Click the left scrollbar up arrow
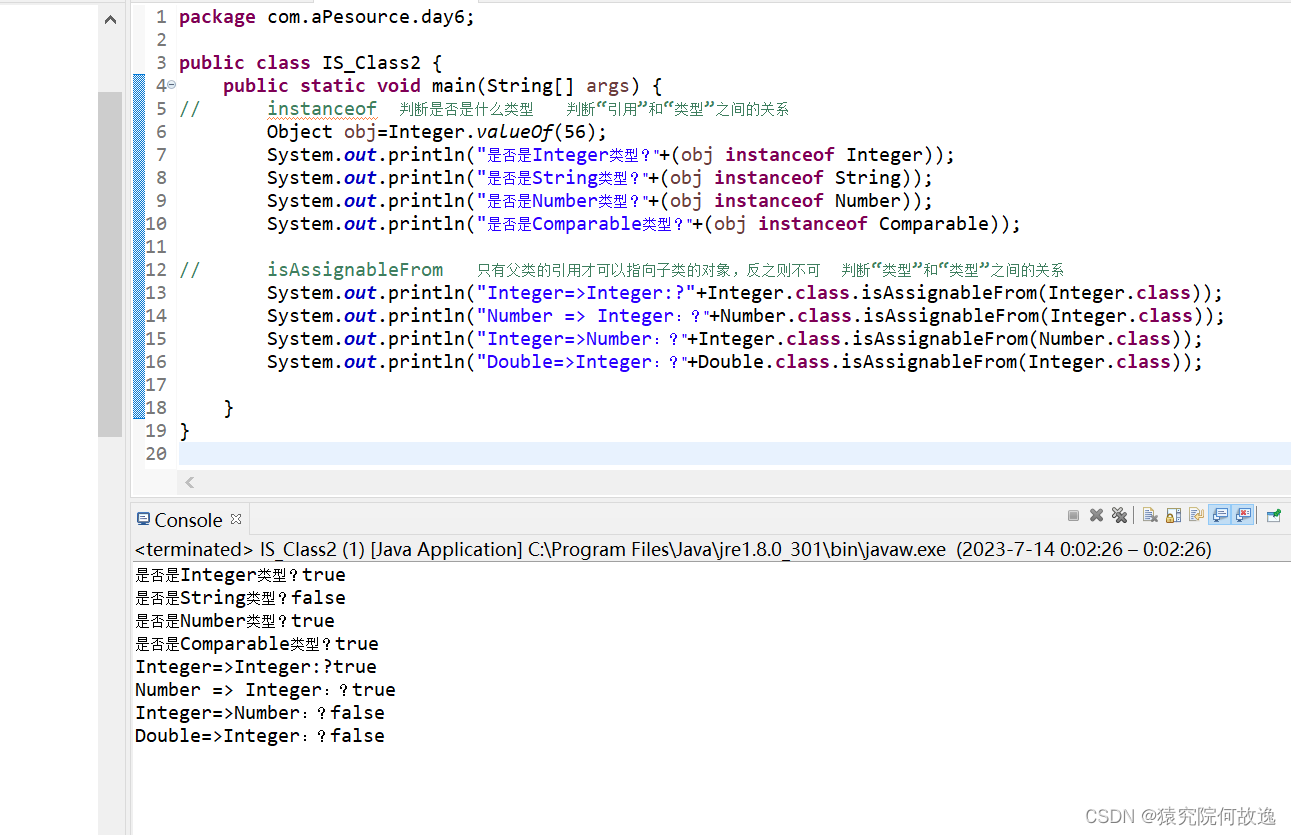Viewport: 1291px width, 835px height. tap(110, 18)
